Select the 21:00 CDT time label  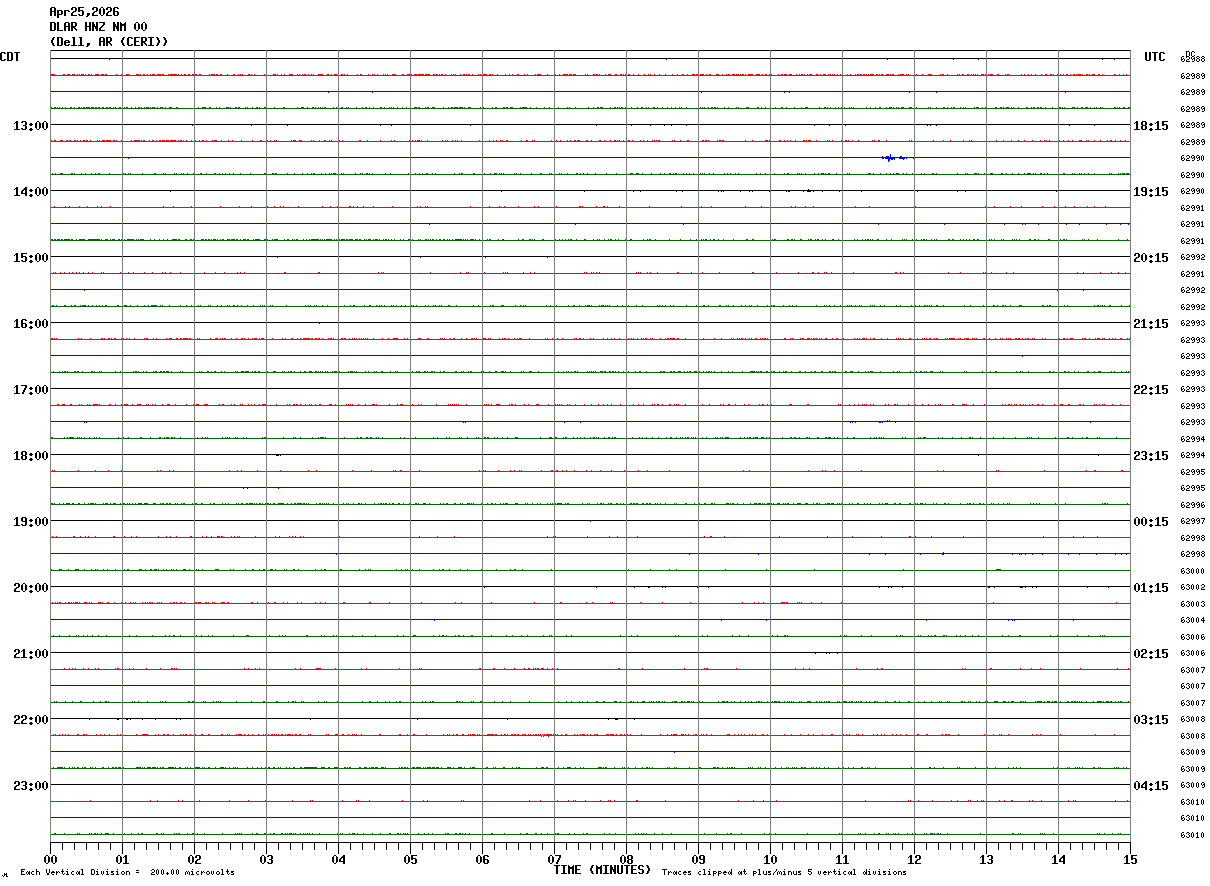point(31,653)
